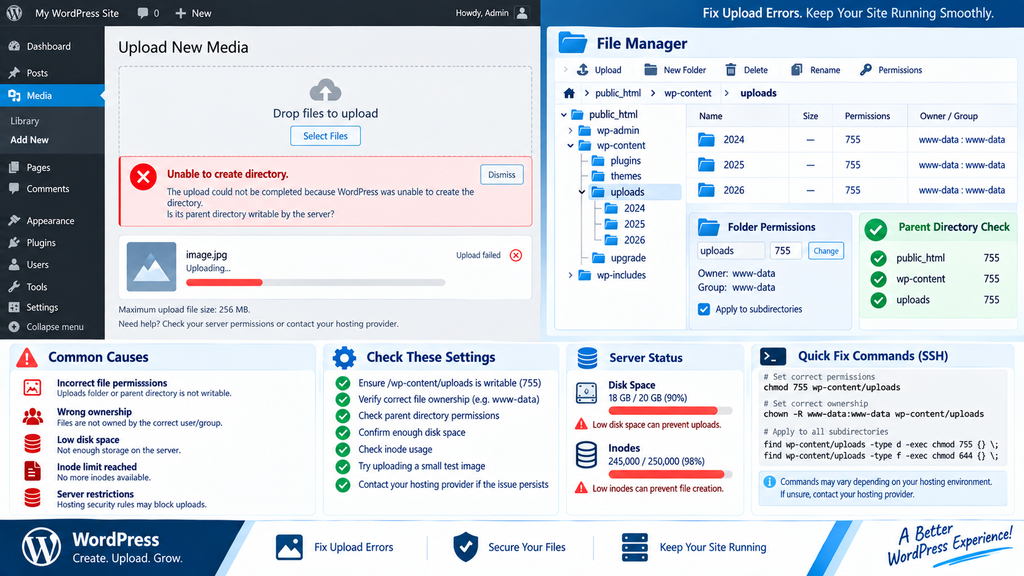The image size is (1024, 576).
Task: Click the New link in admin bar
Action: click(x=193, y=13)
